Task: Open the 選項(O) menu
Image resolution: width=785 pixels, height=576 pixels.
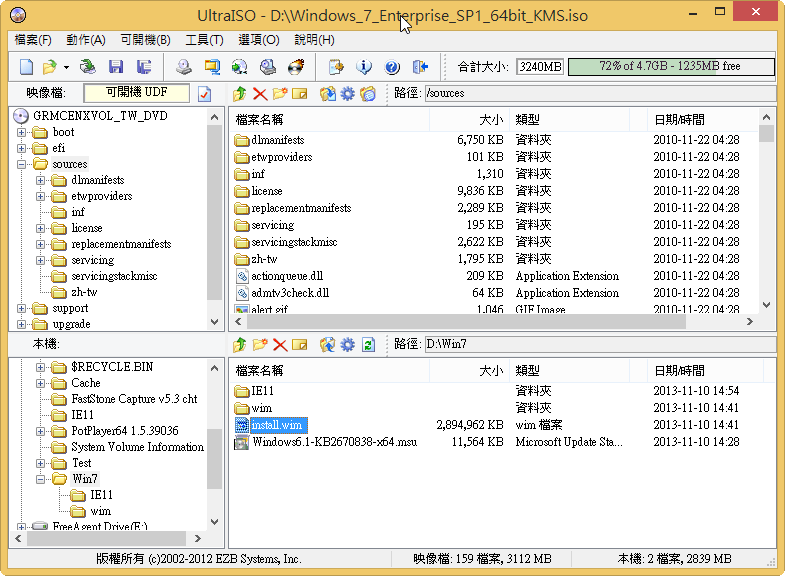Action: point(259,40)
